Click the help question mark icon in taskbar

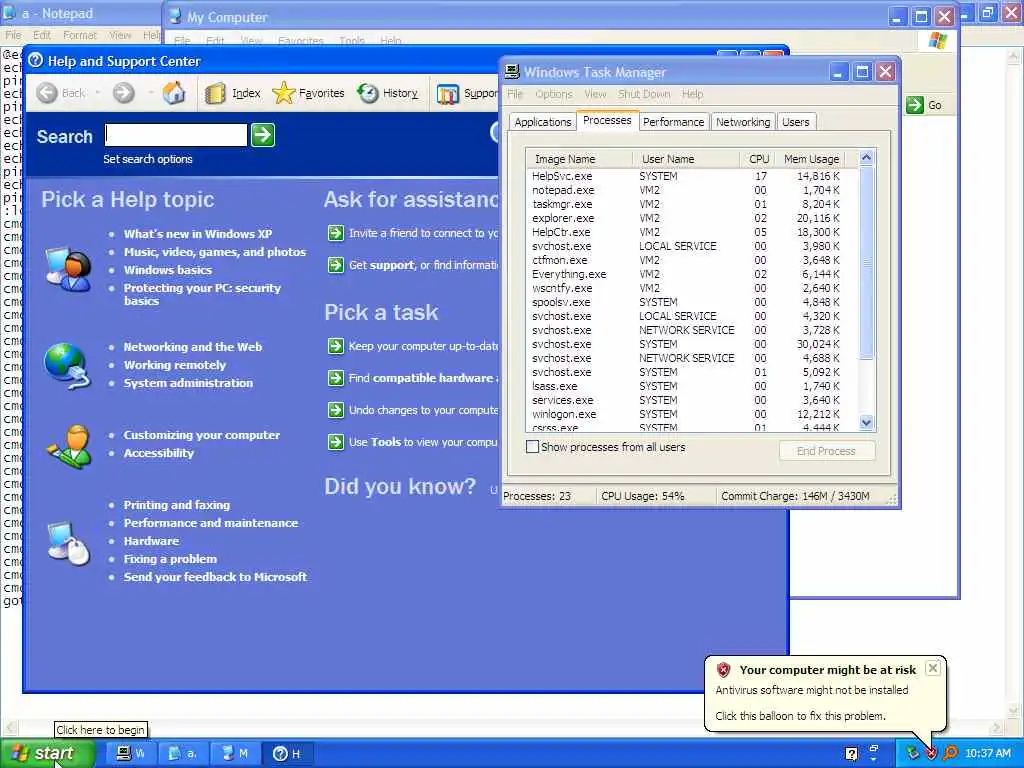point(852,754)
